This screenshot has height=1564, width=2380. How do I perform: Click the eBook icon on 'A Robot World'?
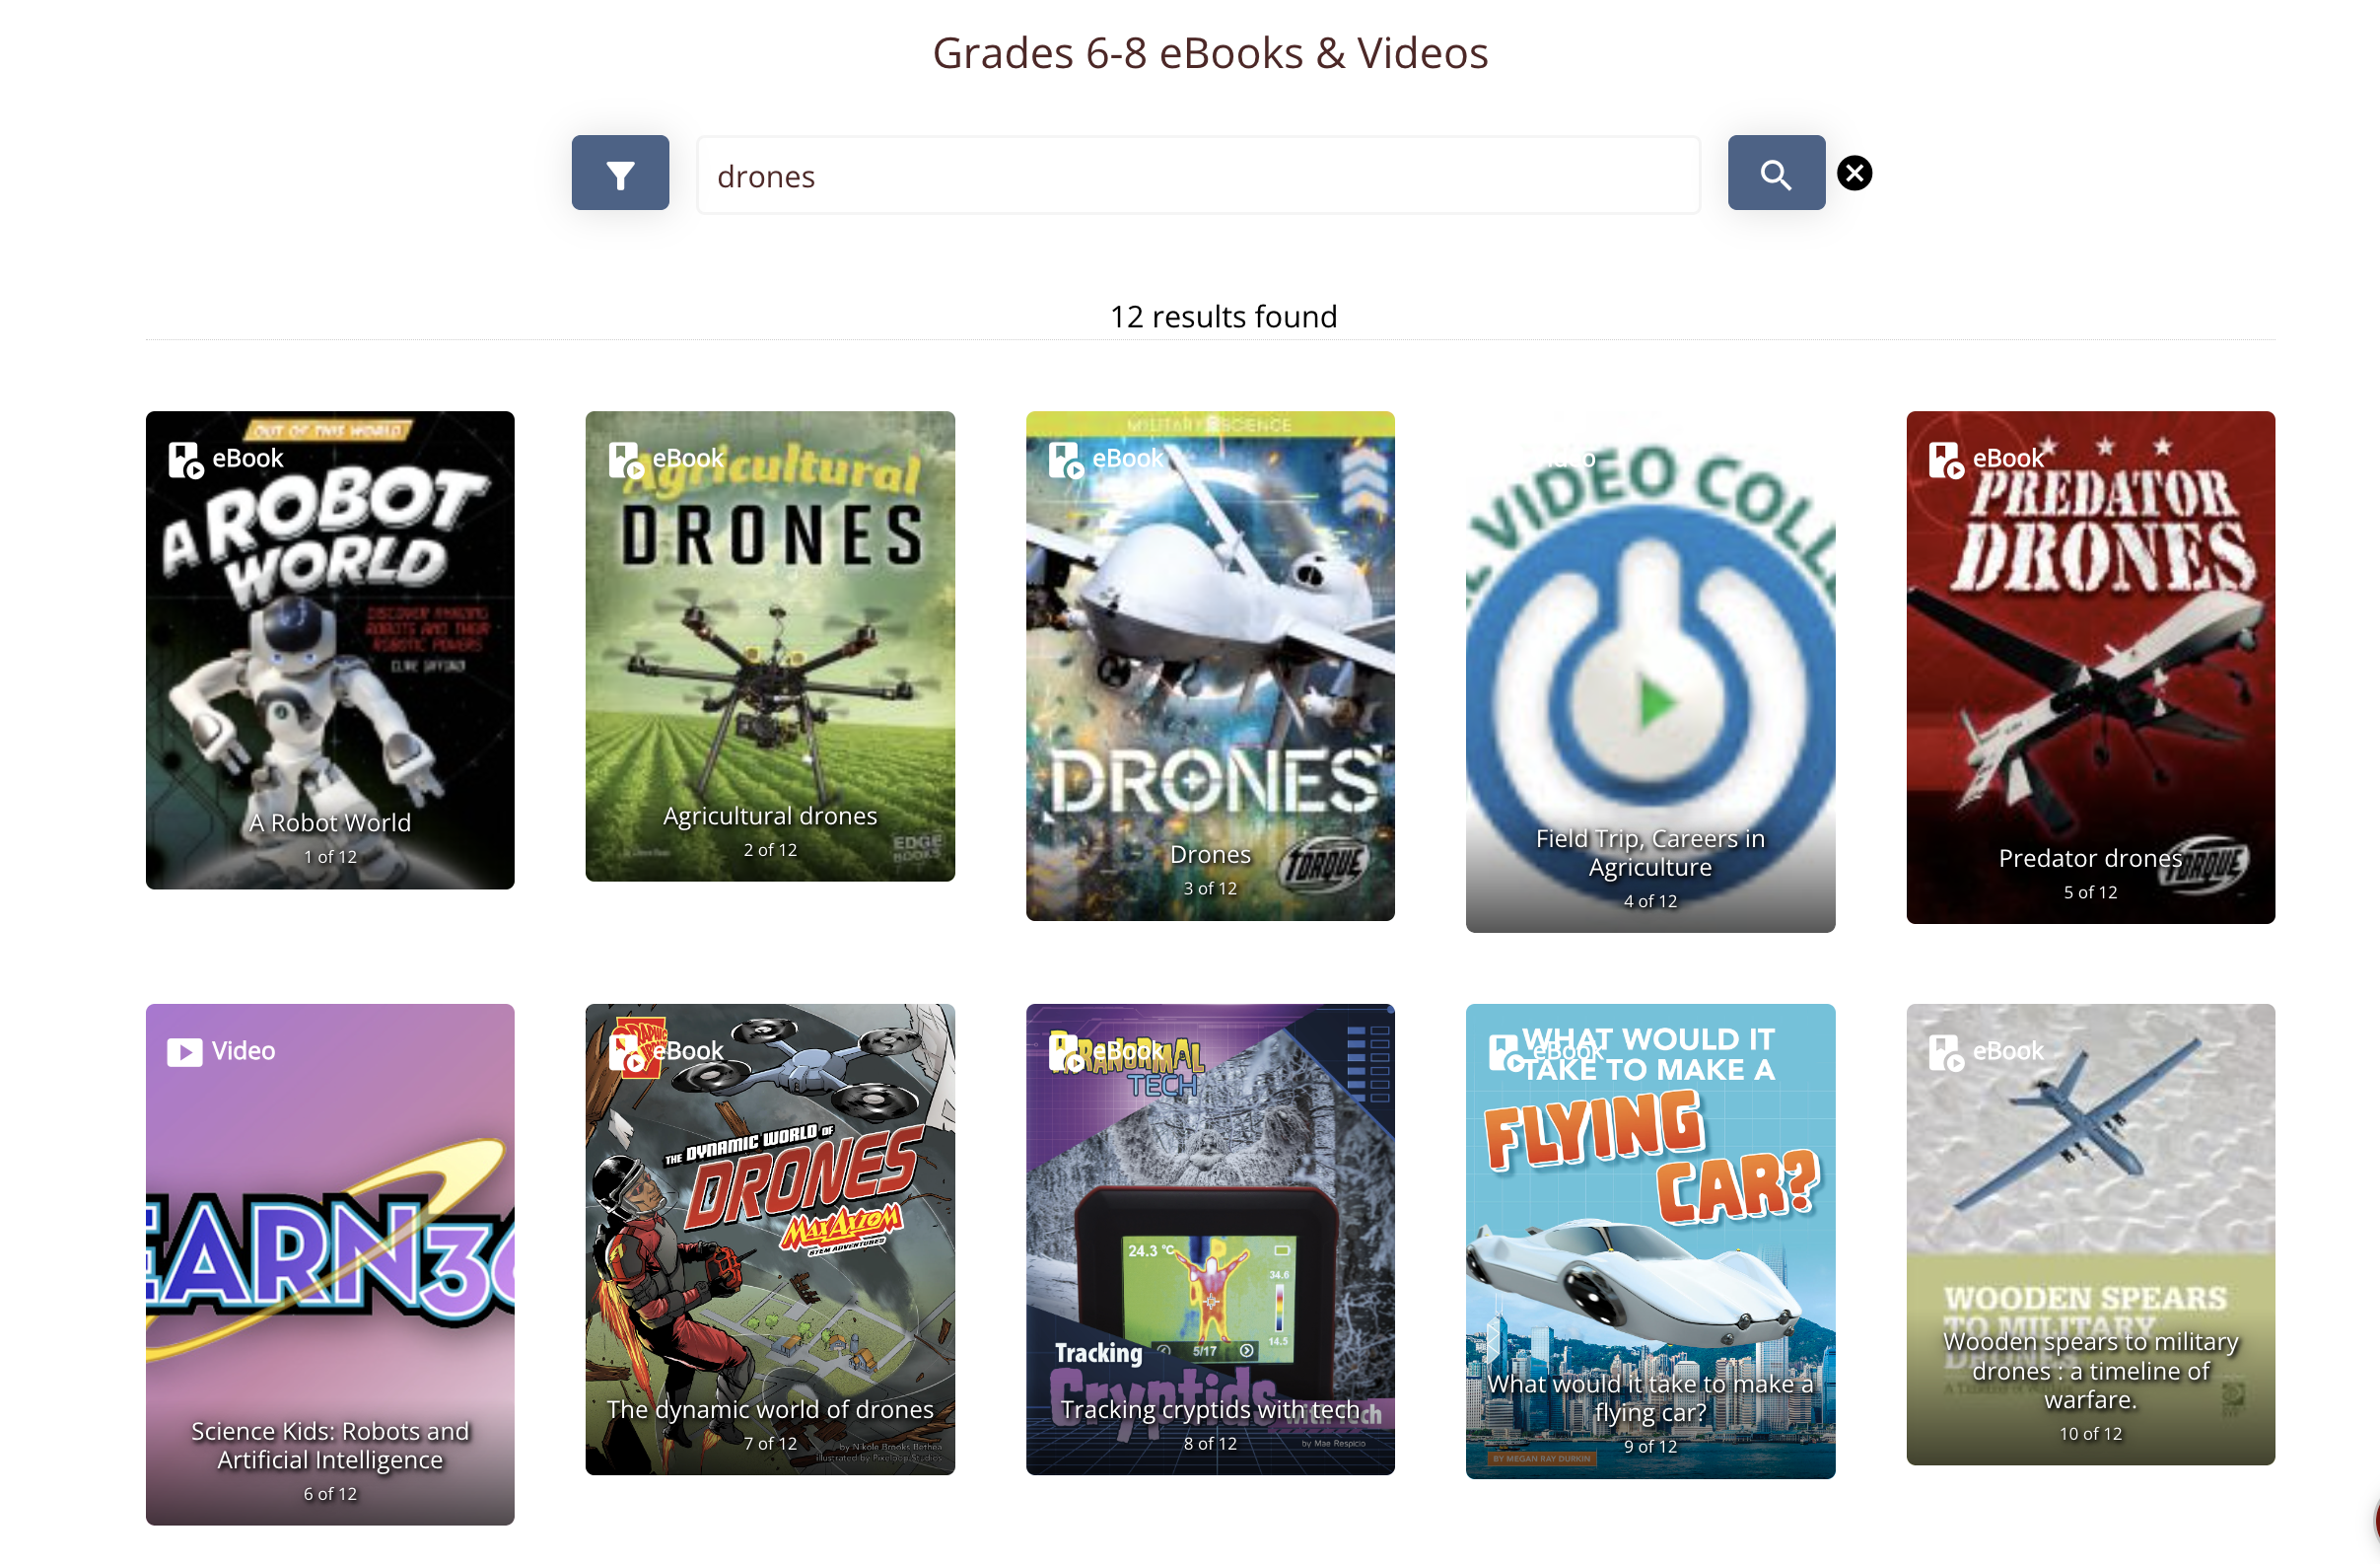186,460
